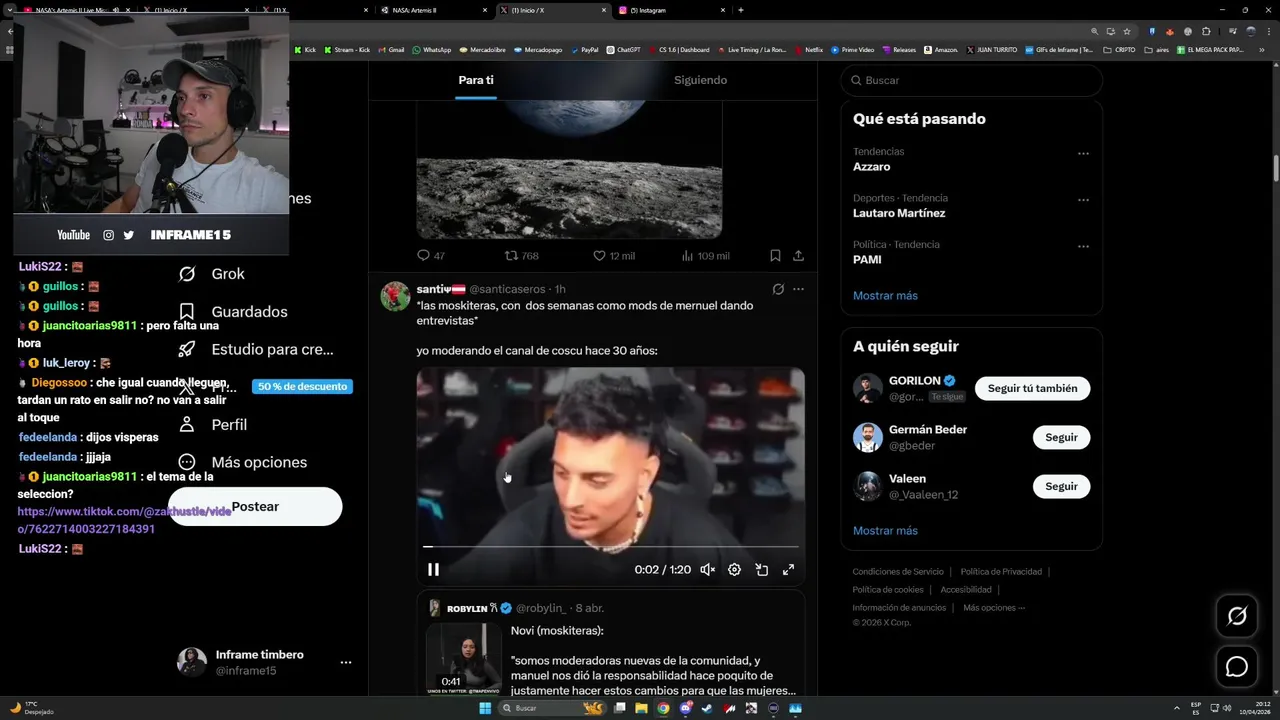Screen dimensions: 1280x720
Task: Seek on the video progress bar
Action: [610, 547]
